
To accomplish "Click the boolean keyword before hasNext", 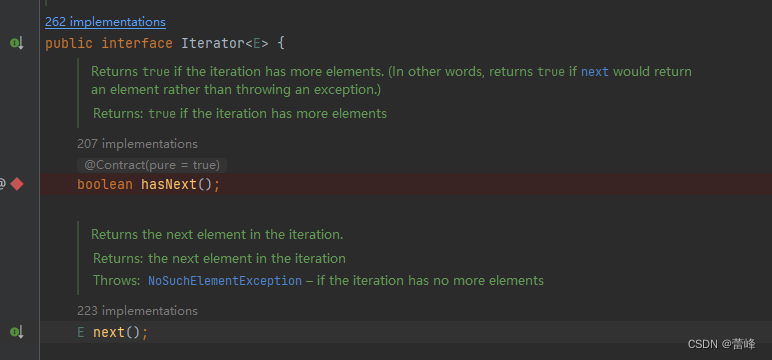I will click(x=105, y=185).
